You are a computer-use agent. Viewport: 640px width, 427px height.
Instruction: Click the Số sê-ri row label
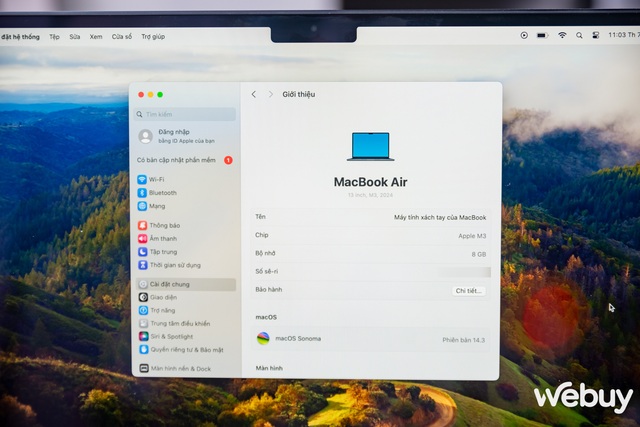tap(267, 271)
